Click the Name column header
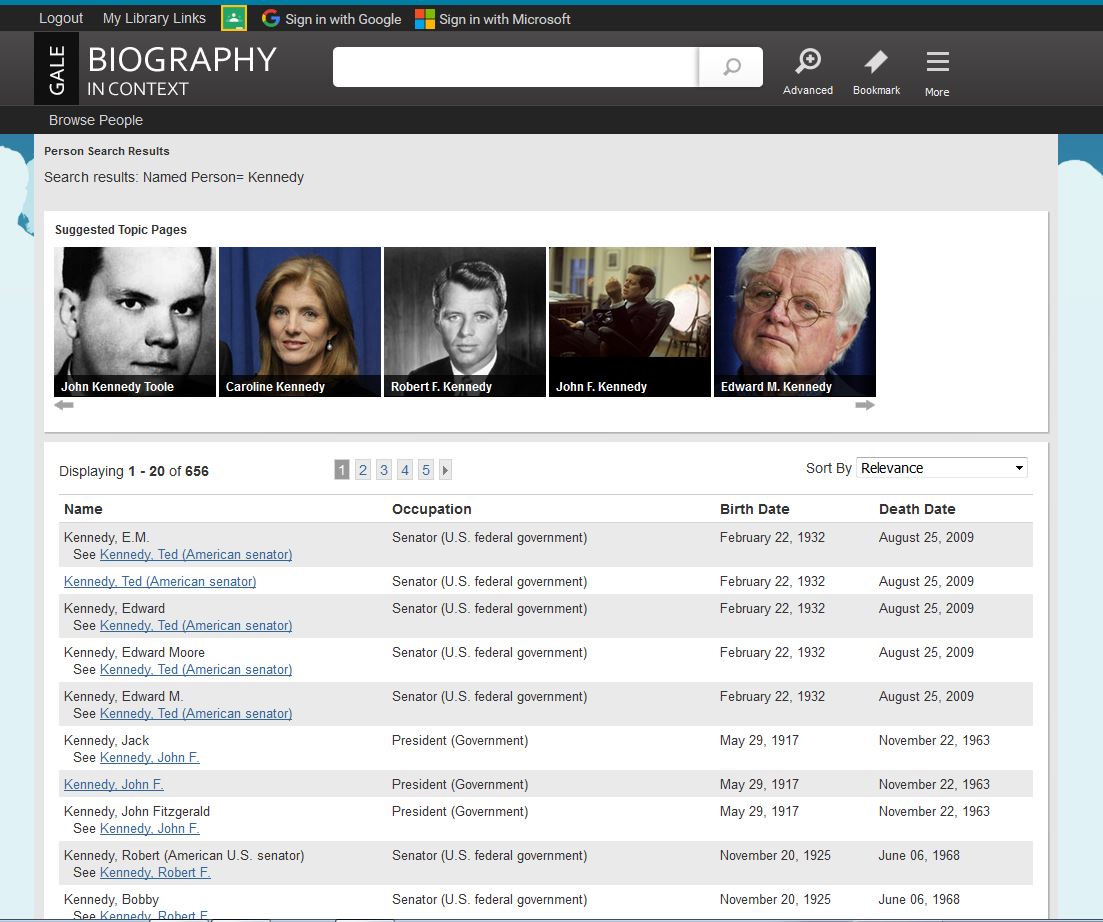Viewport: 1103px width, 922px height. pyautogui.click(x=83, y=509)
